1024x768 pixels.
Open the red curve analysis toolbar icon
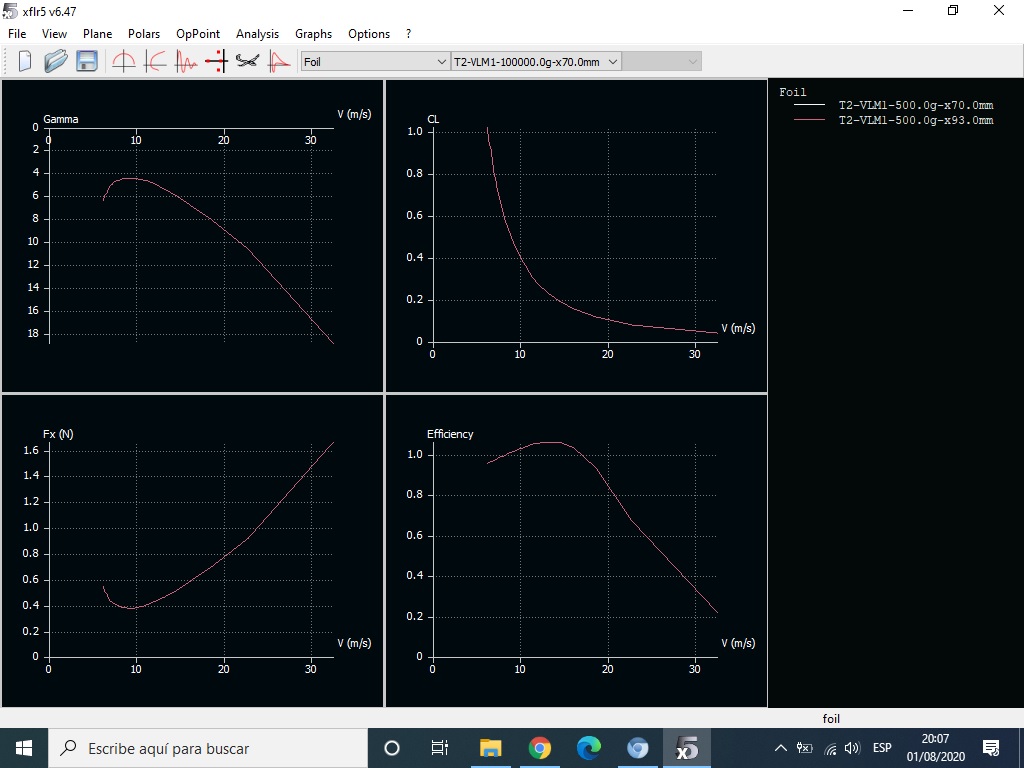279,61
